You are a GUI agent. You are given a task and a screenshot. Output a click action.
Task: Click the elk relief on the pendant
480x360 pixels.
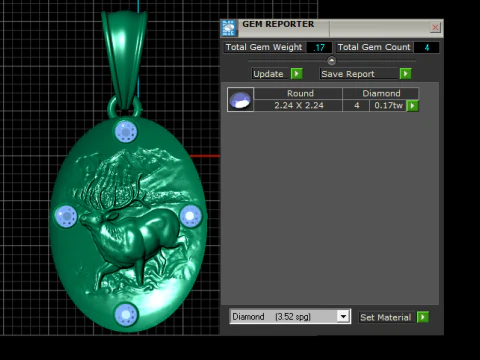(132, 230)
